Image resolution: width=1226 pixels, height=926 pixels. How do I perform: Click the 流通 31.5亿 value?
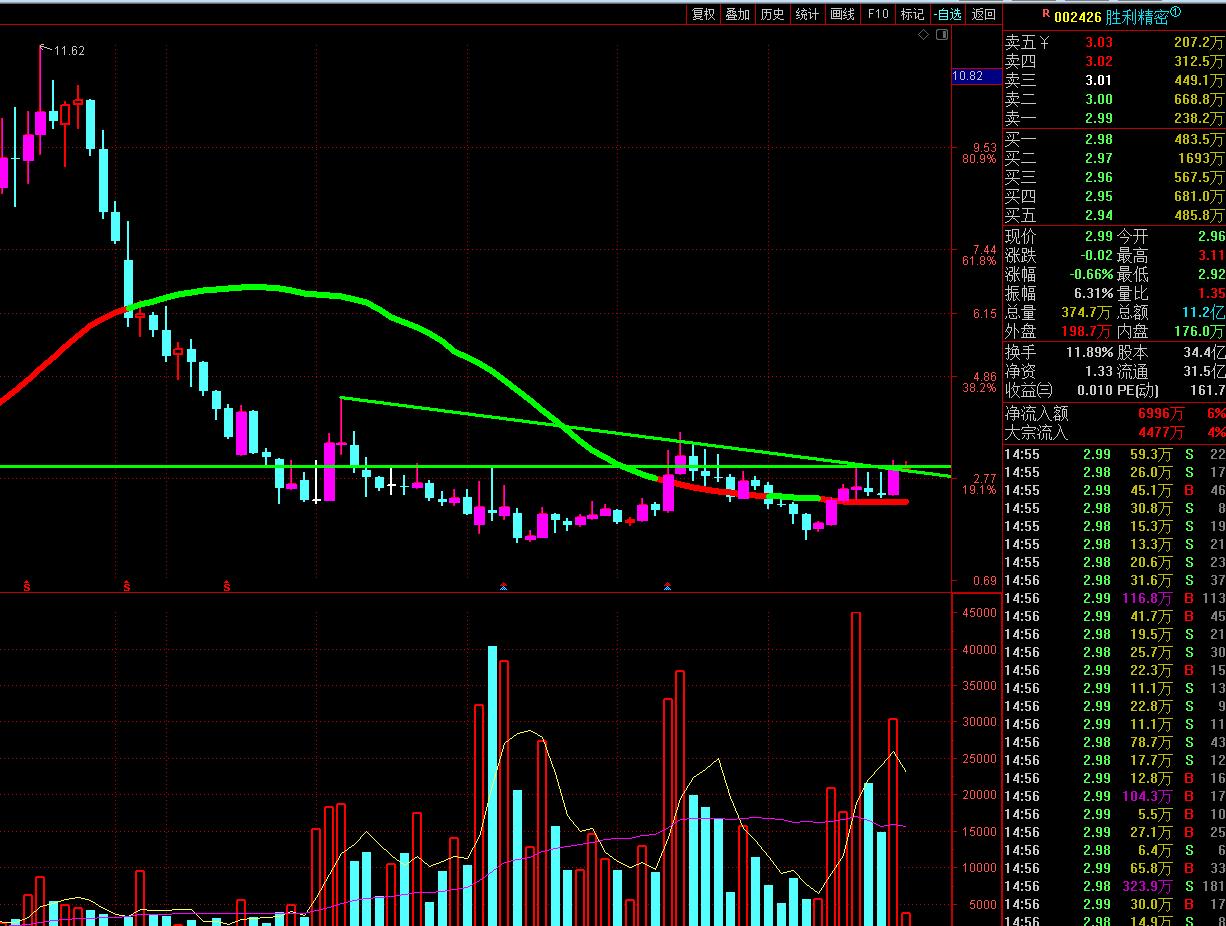pos(1205,371)
